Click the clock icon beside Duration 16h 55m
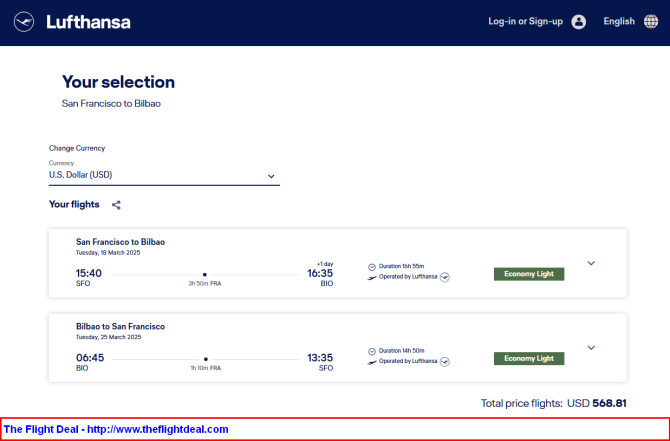This screenshot has height=441, width=670. point(372,267)
